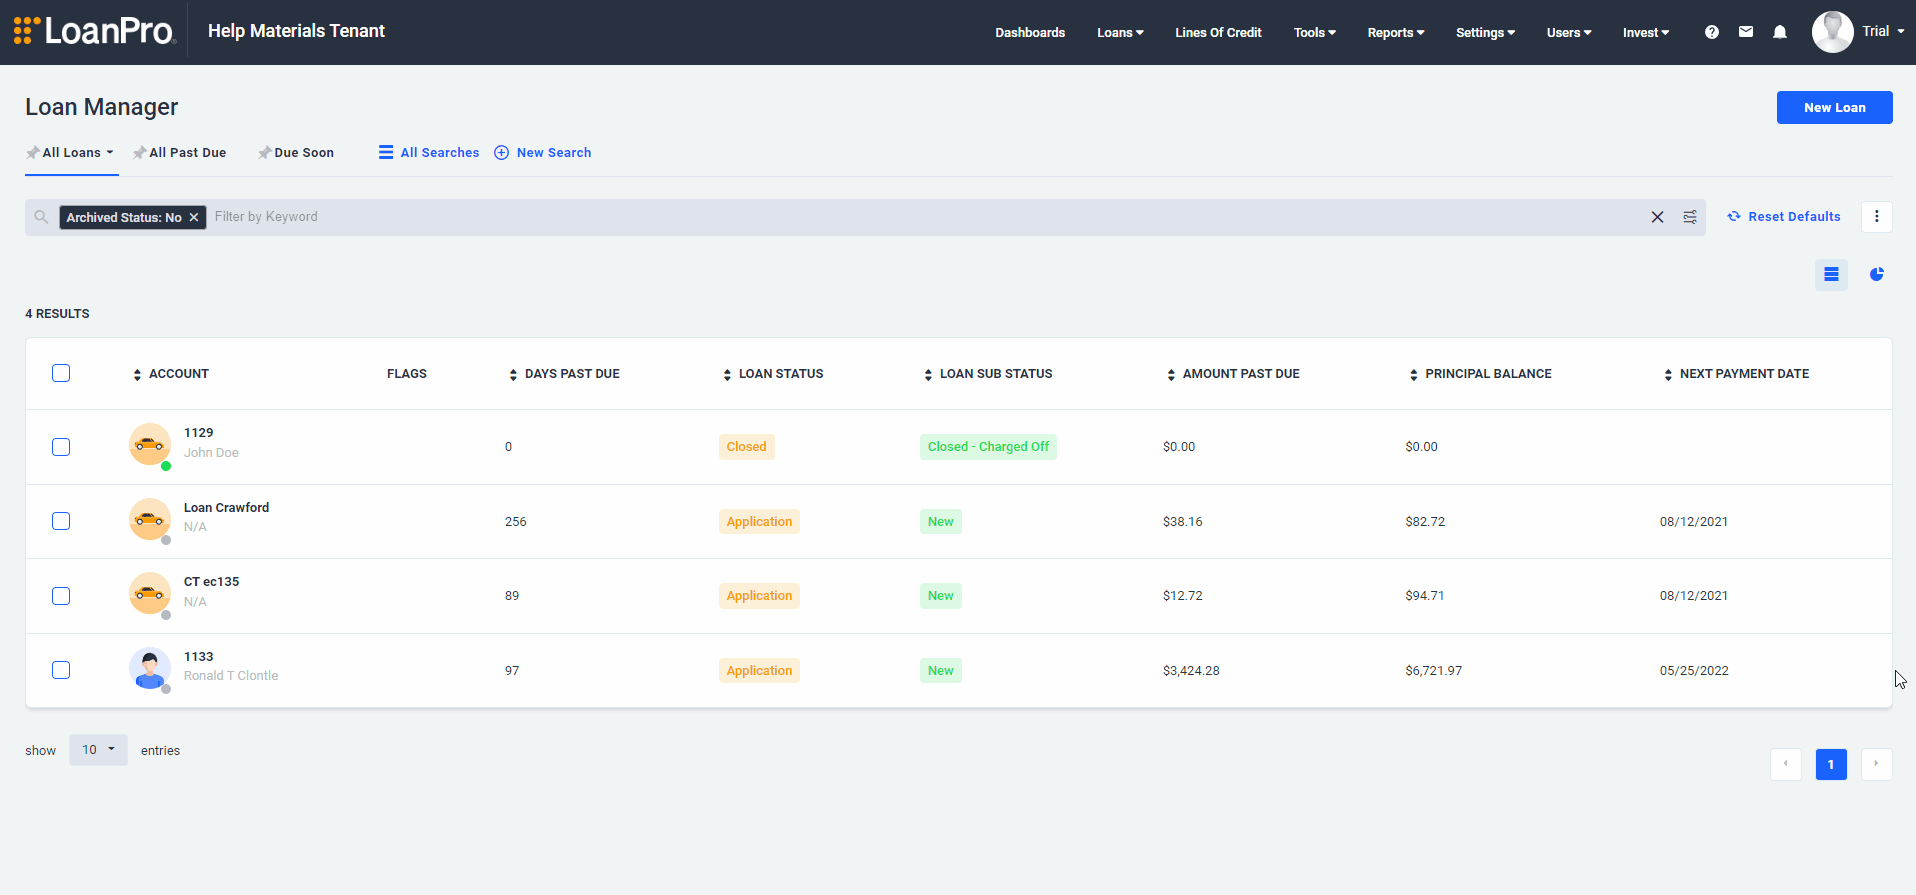Open the help question mark icon
1916x895 pixels.
tap(1712, 32)
